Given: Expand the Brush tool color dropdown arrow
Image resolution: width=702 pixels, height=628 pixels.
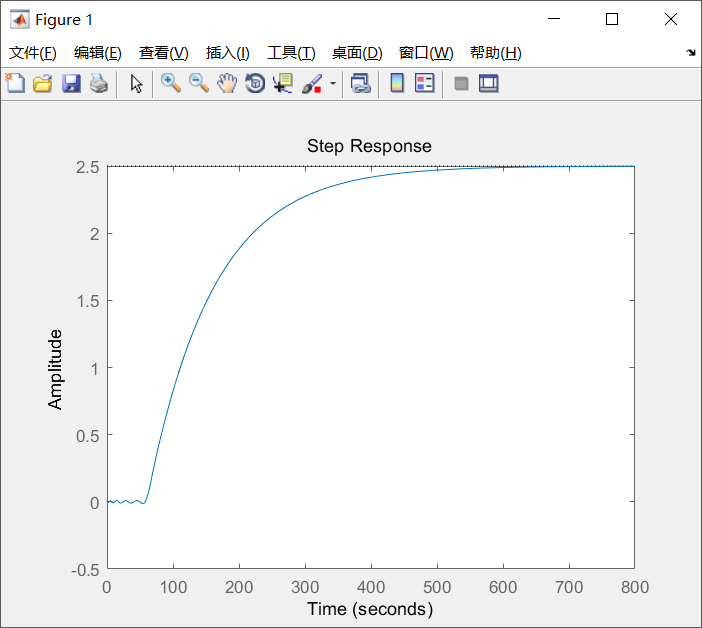Looking at the screenshot, I should click(x=333, y=84).
